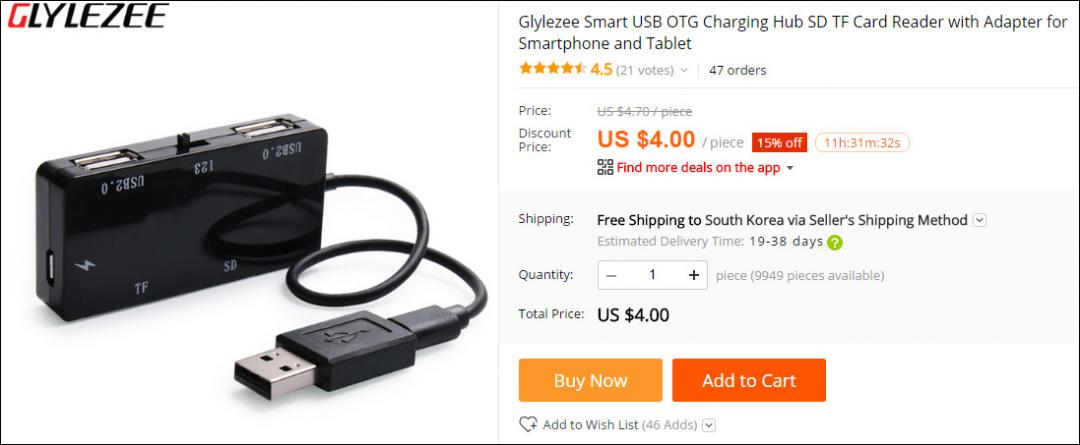Image resolution: width=1080 pixels, height=445 pixels.
Task: Expand the Find more deals arrow
Action: click(x=790, y=168)
